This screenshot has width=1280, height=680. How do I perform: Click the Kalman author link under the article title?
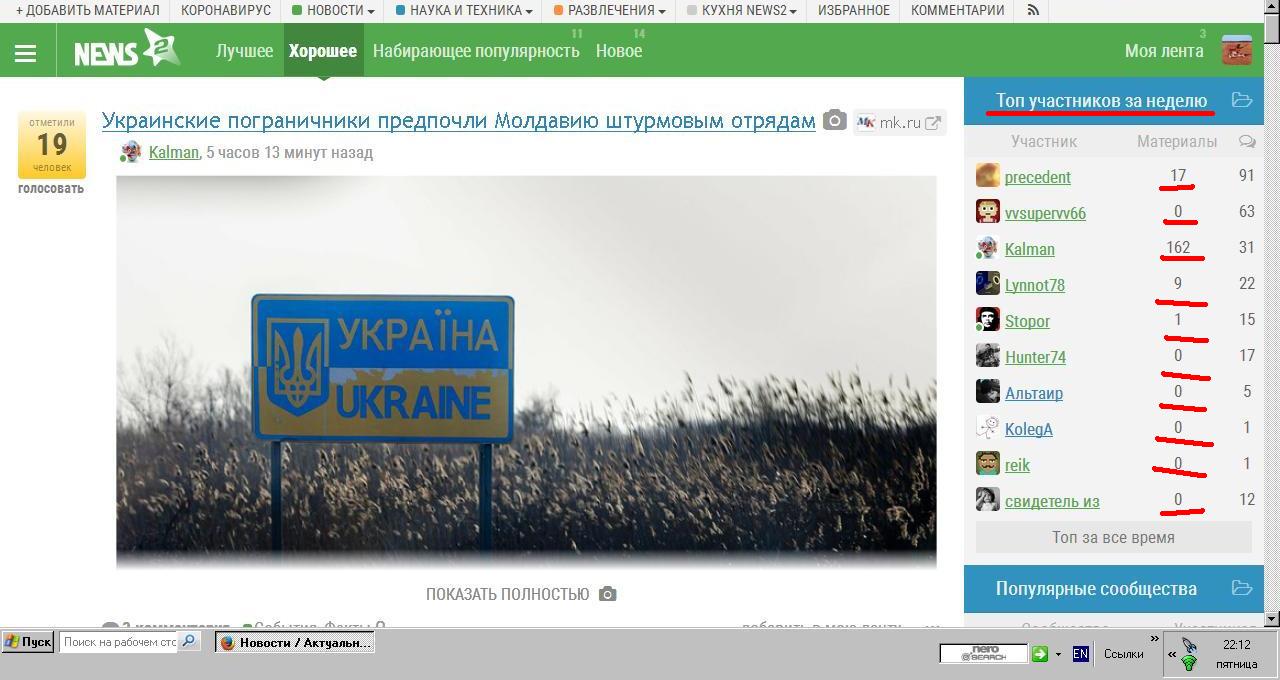(x=174, y=152)
